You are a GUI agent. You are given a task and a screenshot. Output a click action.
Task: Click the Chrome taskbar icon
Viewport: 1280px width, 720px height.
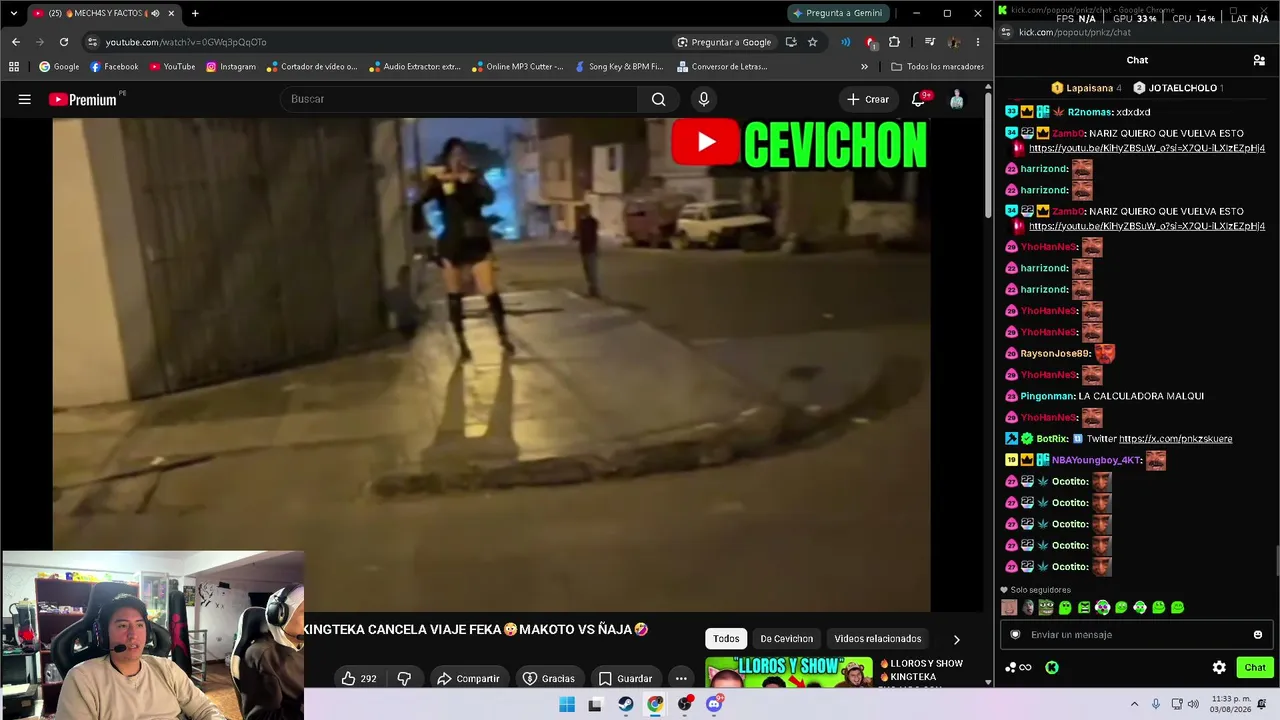pyautogui.click(x=655, y=704)
